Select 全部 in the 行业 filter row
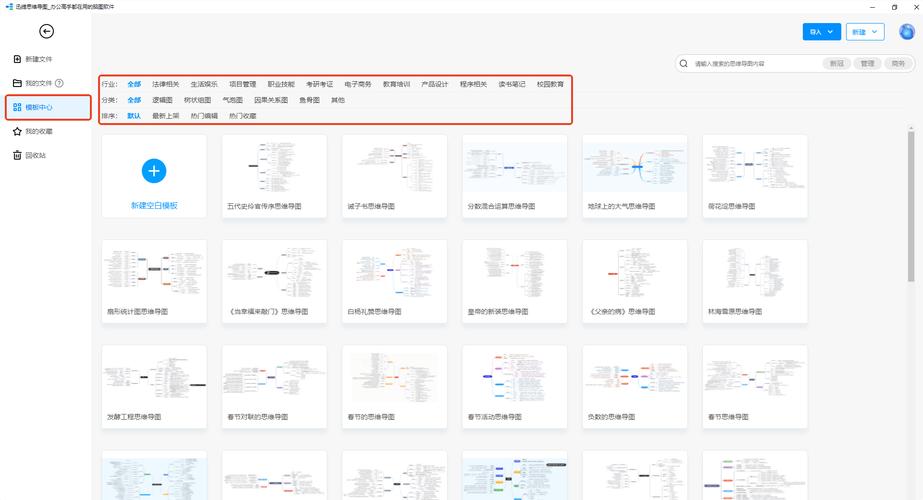The width and height of the screenshot is (923, 500). [134, 84]
